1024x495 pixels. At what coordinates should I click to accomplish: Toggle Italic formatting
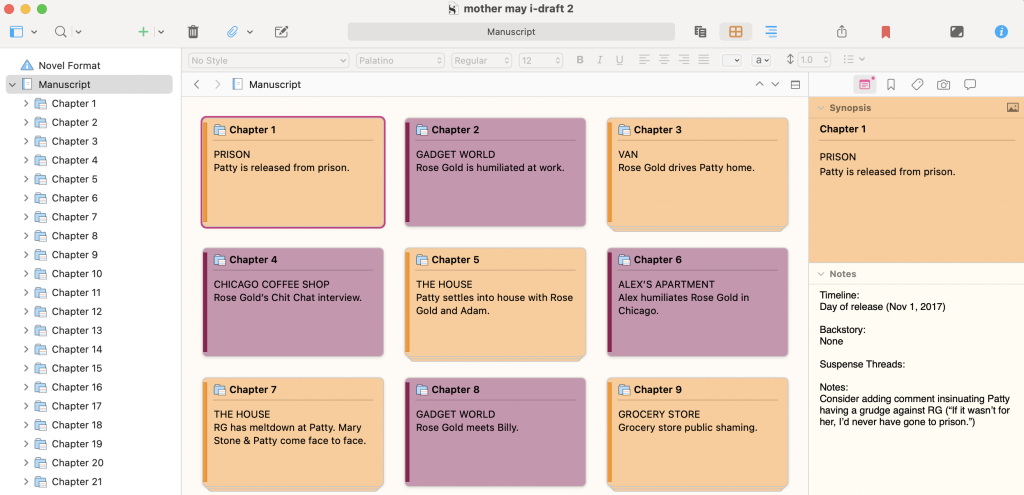[x=600, y=60]
